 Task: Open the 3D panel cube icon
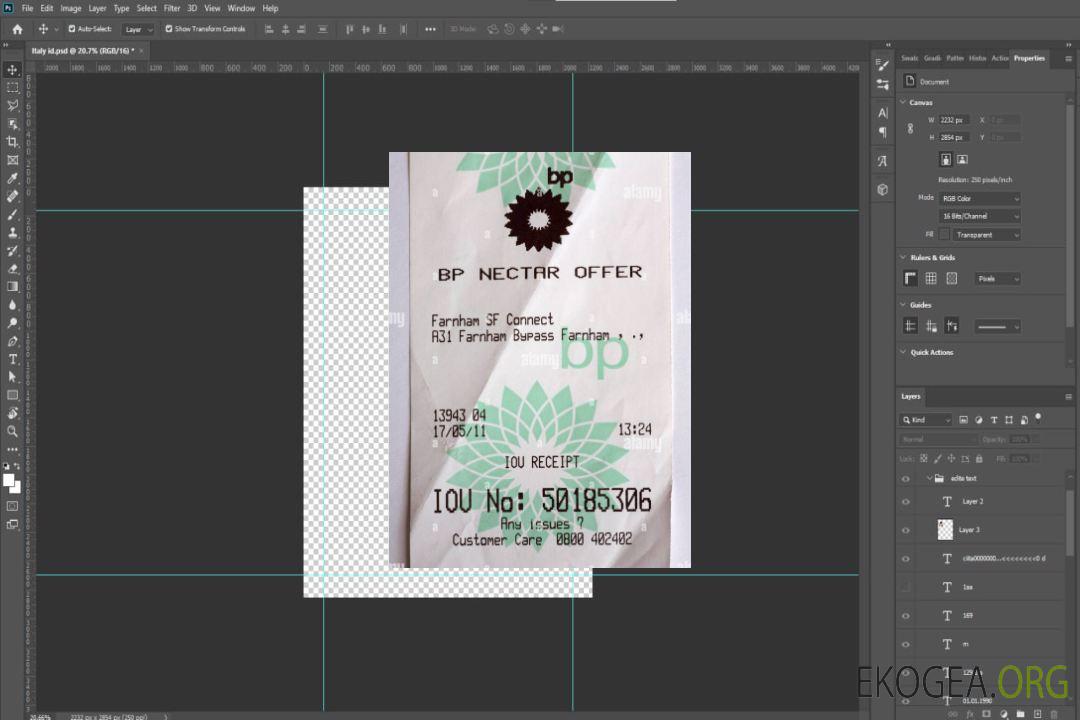(882, 188)
